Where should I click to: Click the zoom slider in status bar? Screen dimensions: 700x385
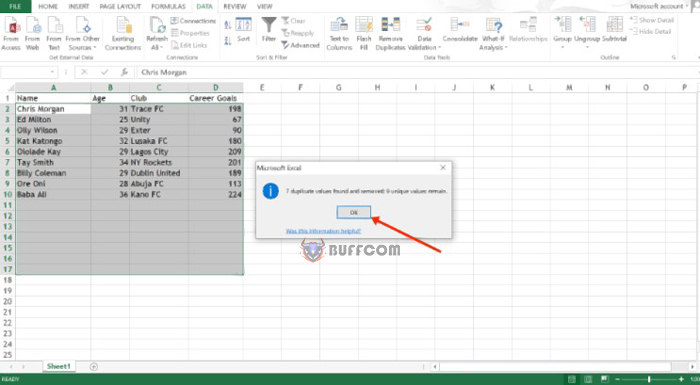pyautogui.click(x=649, y=379)
